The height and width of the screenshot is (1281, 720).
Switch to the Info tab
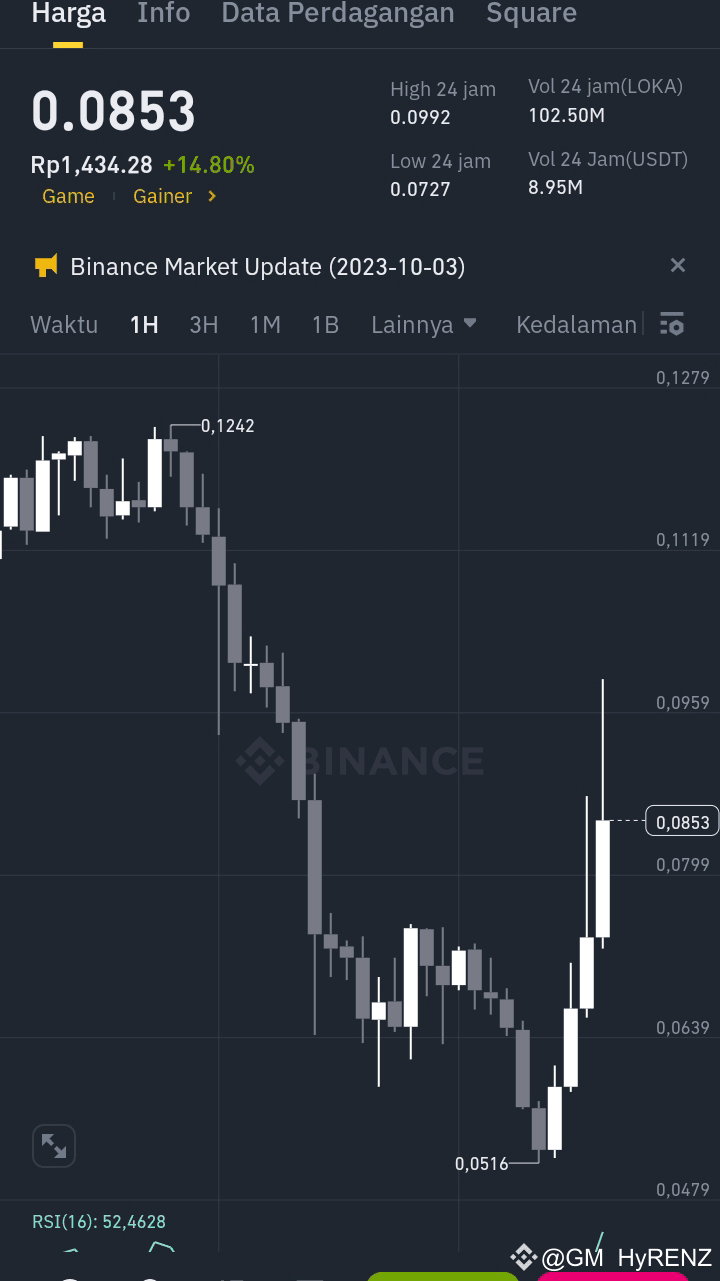pyautogui.click(x=163, y=14)
